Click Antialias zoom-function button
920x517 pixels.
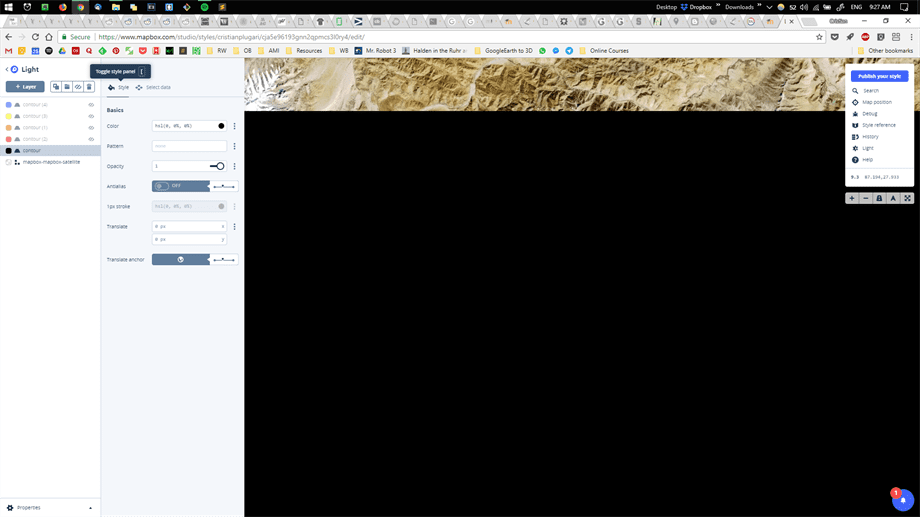pos(224,186)
